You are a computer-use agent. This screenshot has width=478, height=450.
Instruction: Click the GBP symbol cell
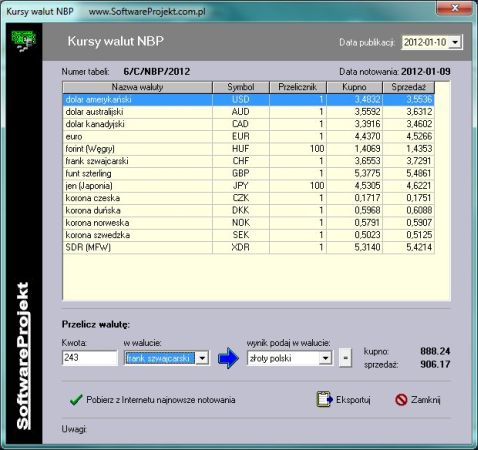coord(241,173)
